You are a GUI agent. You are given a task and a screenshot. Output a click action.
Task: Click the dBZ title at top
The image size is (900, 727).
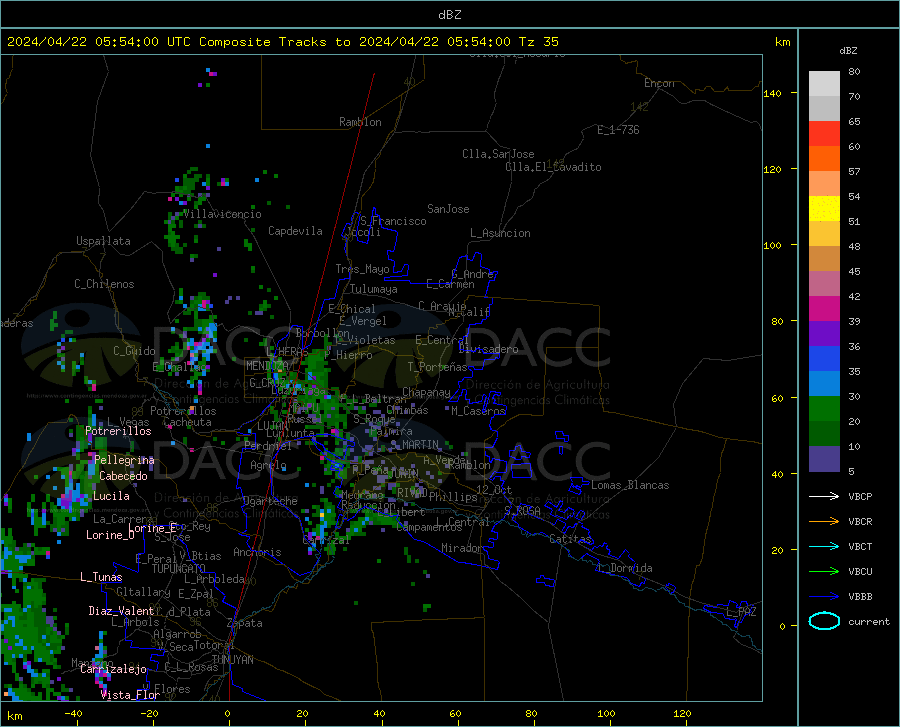click(x=449, y=15)
